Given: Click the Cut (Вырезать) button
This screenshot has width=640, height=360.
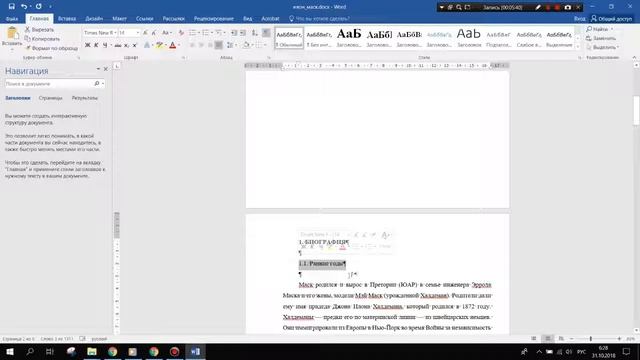Looking at the screenshot, I should (39, 29).
